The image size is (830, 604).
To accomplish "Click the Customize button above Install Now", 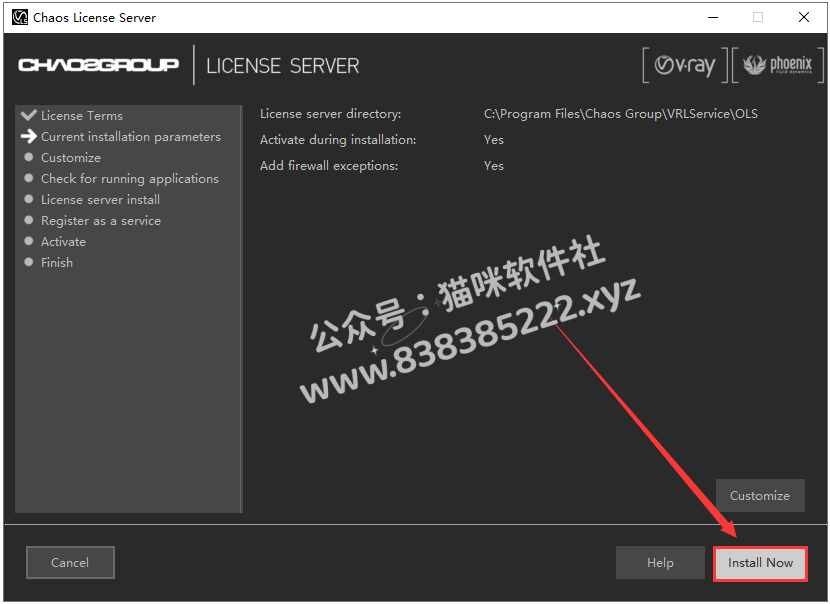I will tap(760, 495).
